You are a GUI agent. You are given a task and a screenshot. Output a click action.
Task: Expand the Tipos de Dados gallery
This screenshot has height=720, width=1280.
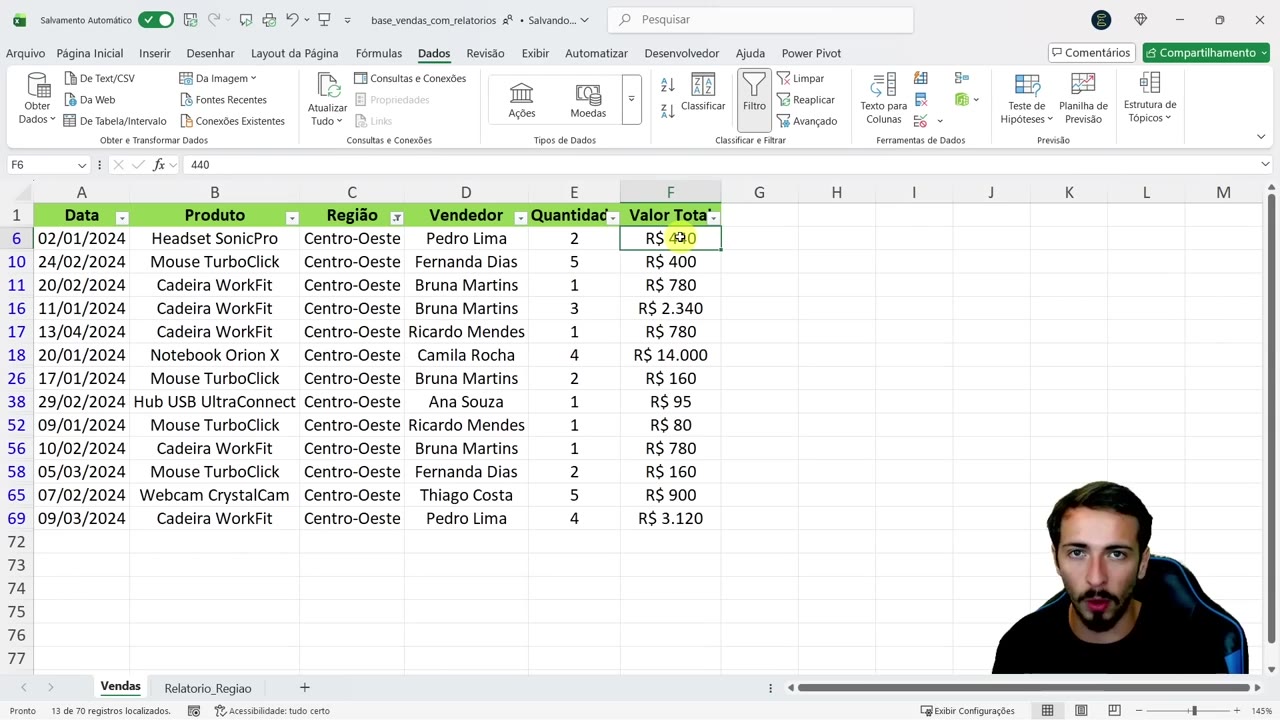[x=631, y=99]
